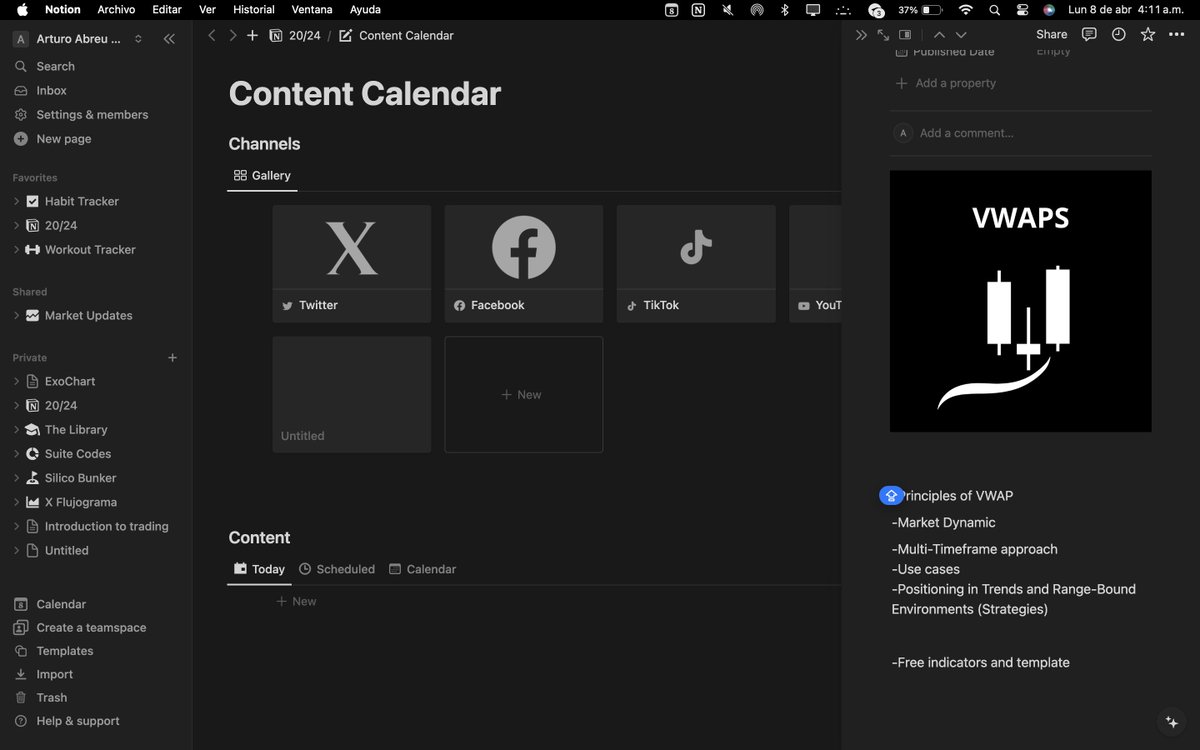
Task: Go to next item with down chevron
Action: pos(961,34)
